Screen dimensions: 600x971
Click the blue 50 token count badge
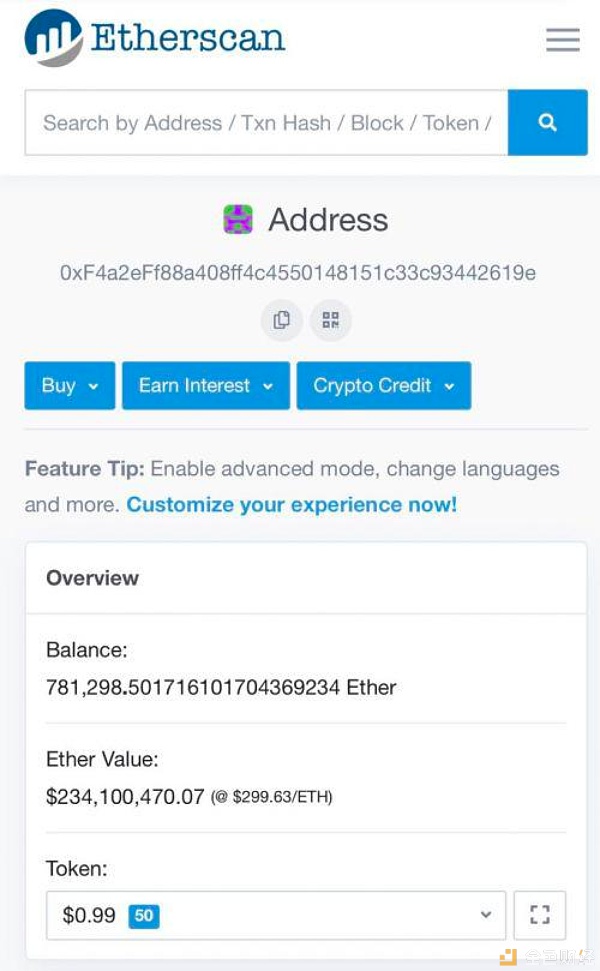coord(144,916)
